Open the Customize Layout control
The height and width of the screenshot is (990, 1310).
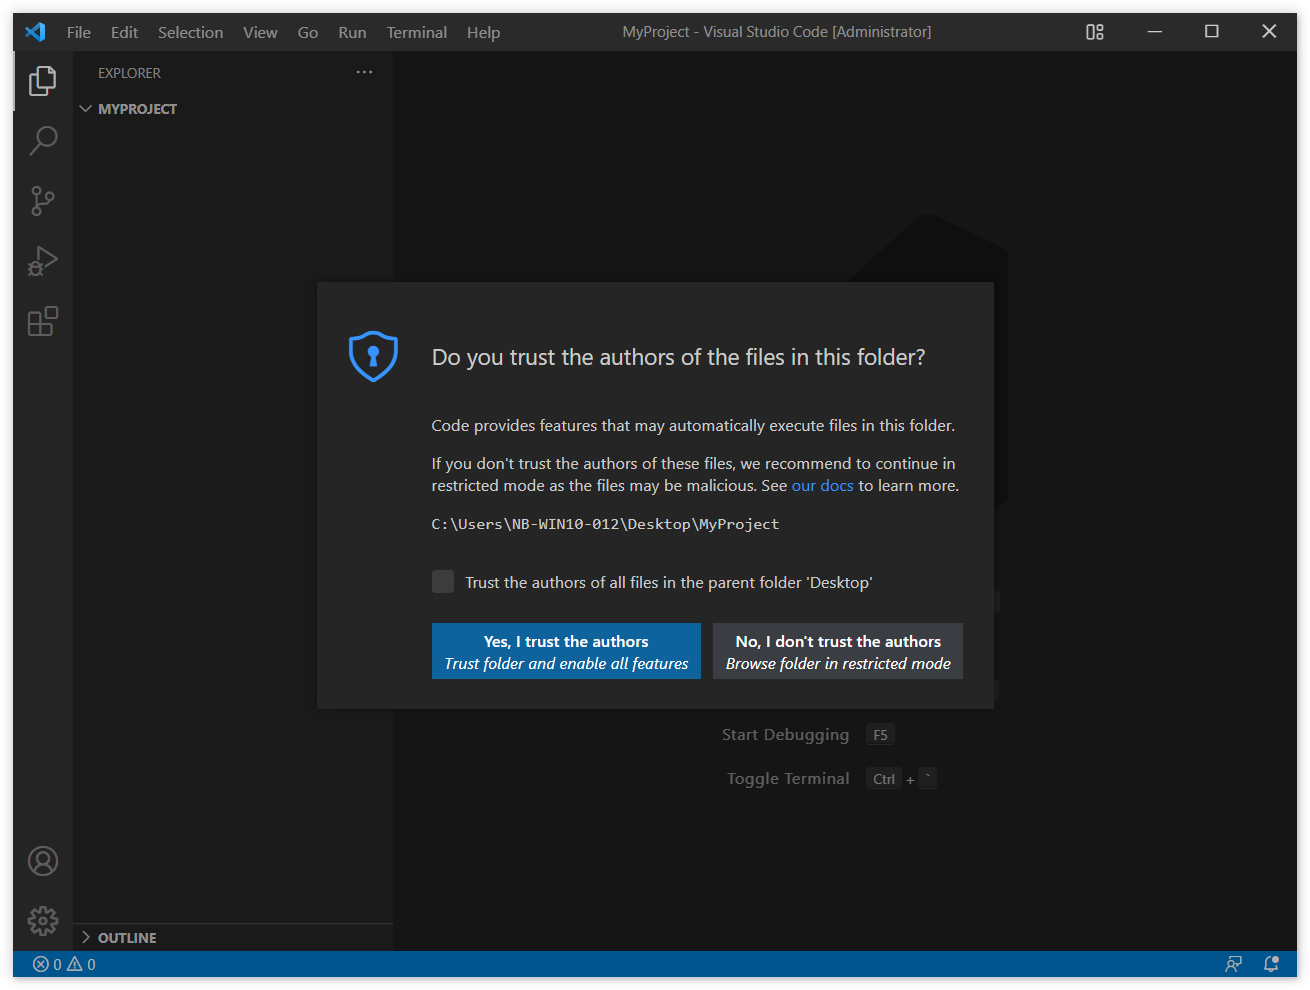tap(1095, 32)
